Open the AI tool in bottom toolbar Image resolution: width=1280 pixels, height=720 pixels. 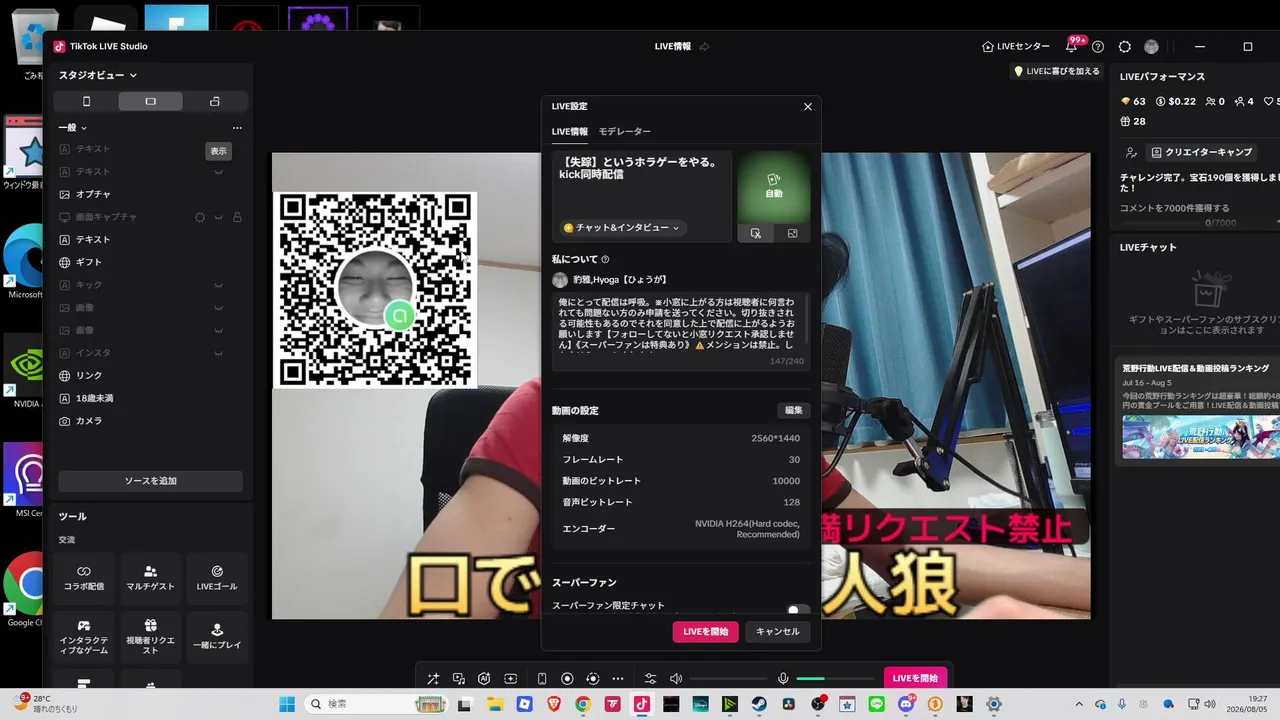tap(485, 678)
